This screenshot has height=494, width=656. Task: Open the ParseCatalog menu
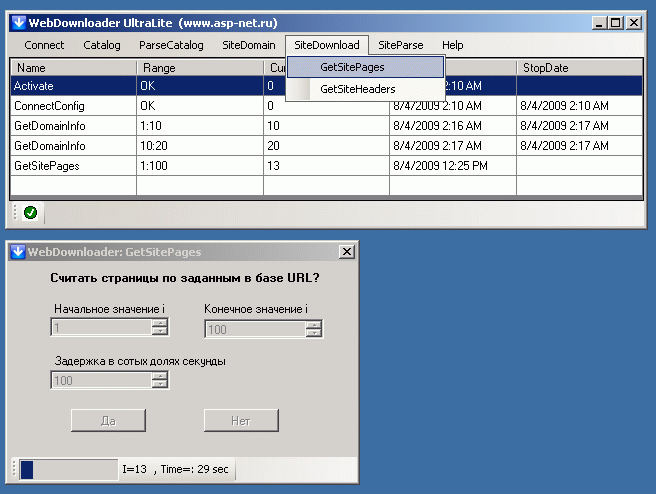(171, 45)
